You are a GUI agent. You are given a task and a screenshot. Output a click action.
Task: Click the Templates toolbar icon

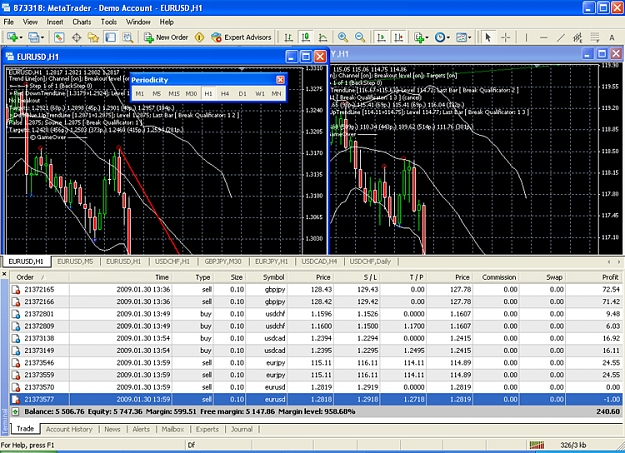point(461,37)
